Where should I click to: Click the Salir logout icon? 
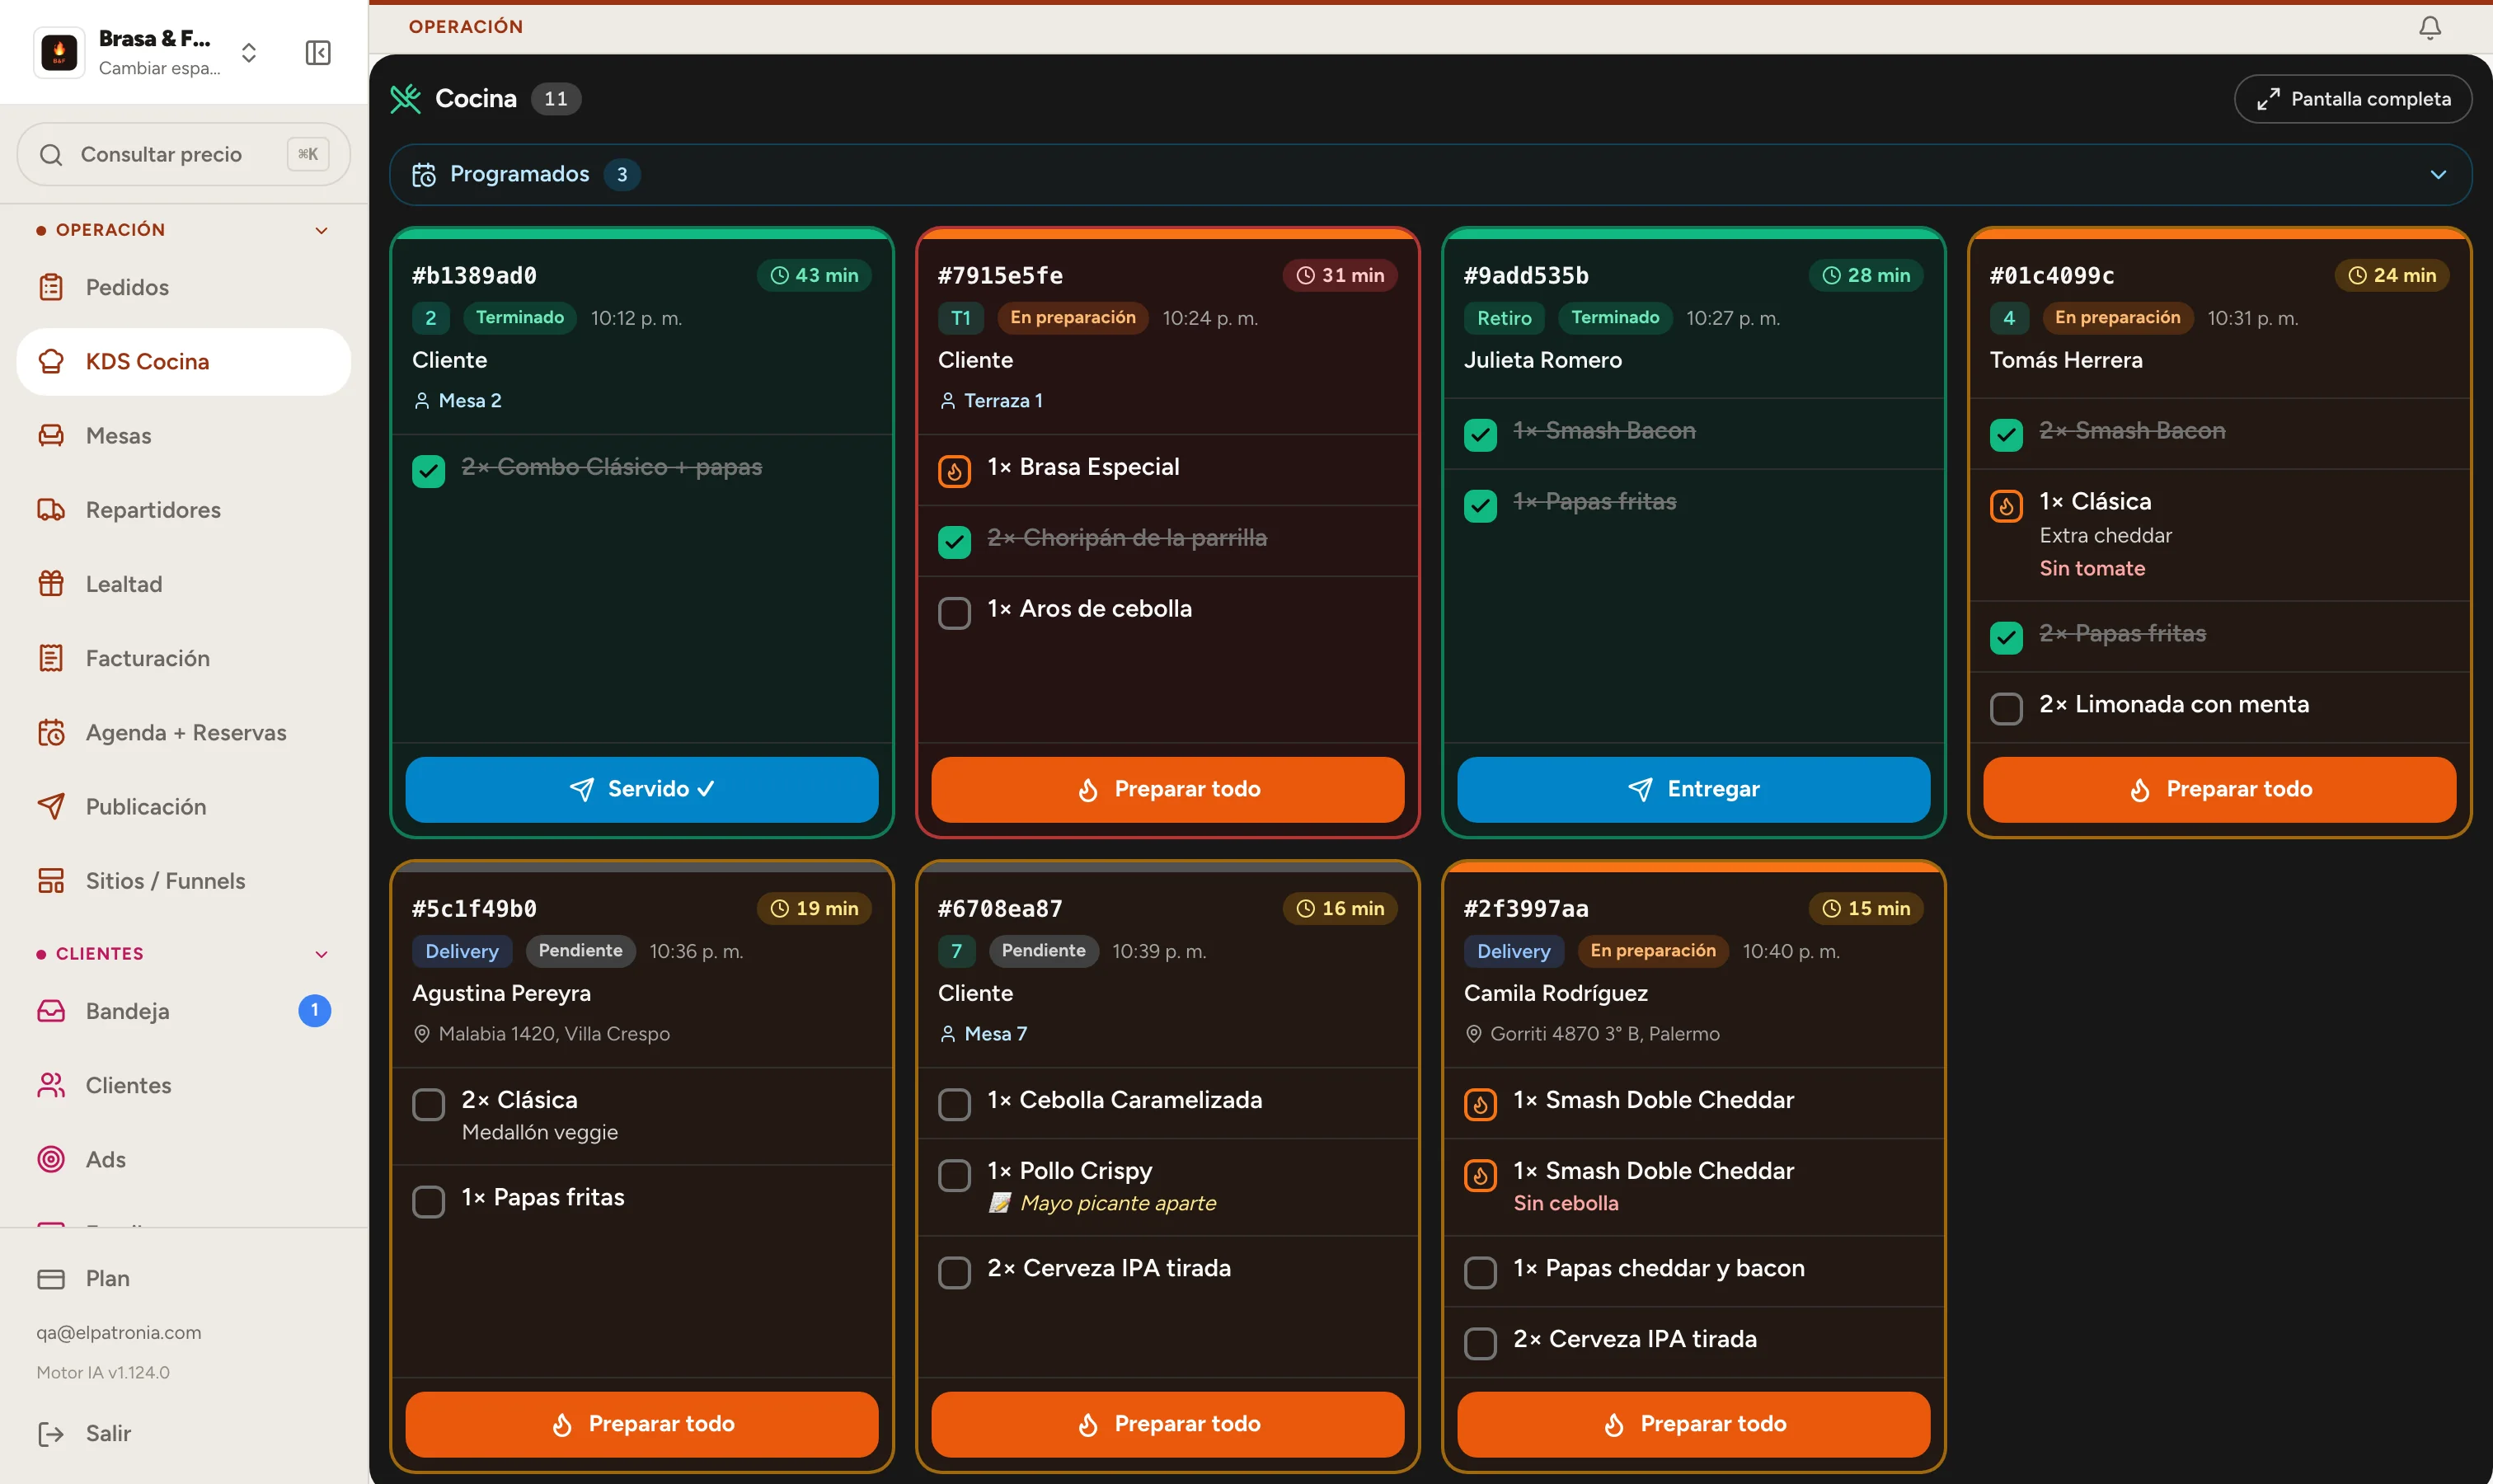click(x=51, y=1434)
